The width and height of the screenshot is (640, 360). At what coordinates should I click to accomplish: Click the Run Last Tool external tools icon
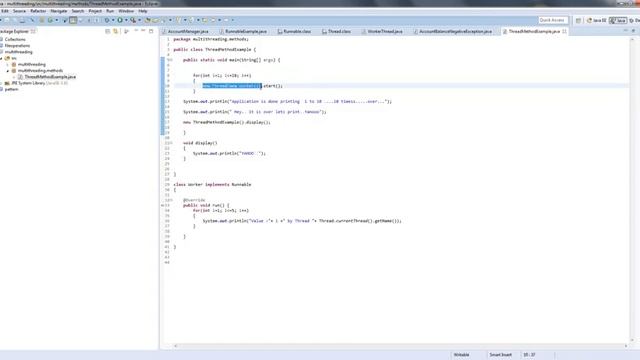(x=133, y=20)
